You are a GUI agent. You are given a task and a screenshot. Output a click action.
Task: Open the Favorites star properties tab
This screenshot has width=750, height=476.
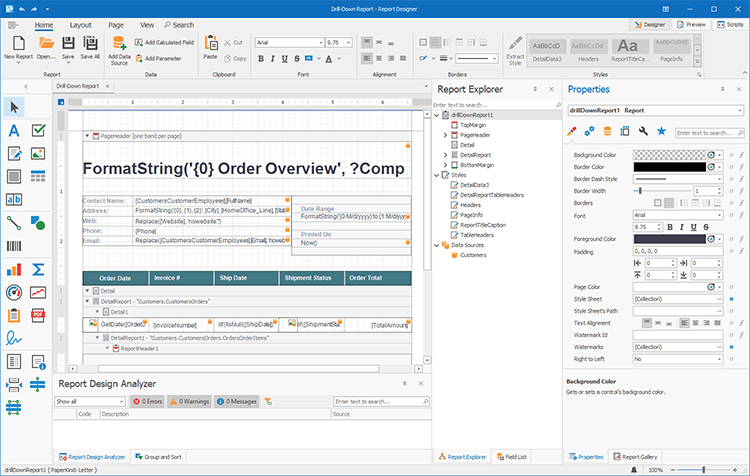tap(661, 131)
